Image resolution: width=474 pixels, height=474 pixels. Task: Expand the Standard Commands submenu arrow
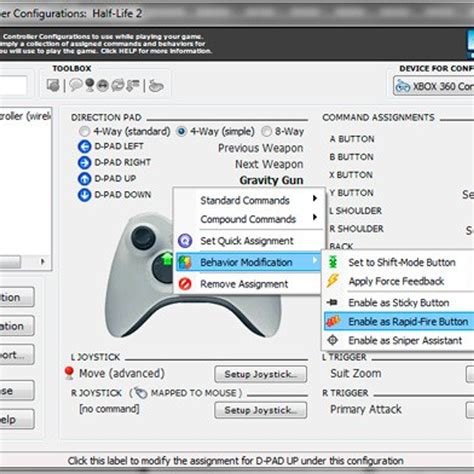click(x=315, y=198)
